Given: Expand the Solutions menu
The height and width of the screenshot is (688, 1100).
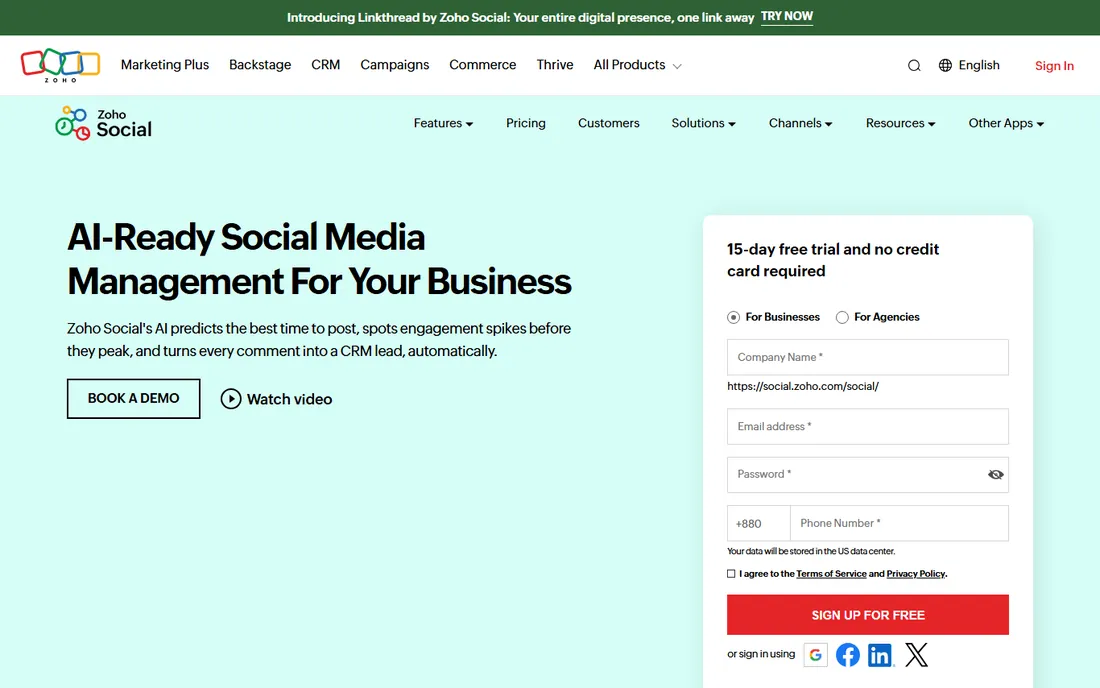Looking at the screenshot, I should [704, 123].
